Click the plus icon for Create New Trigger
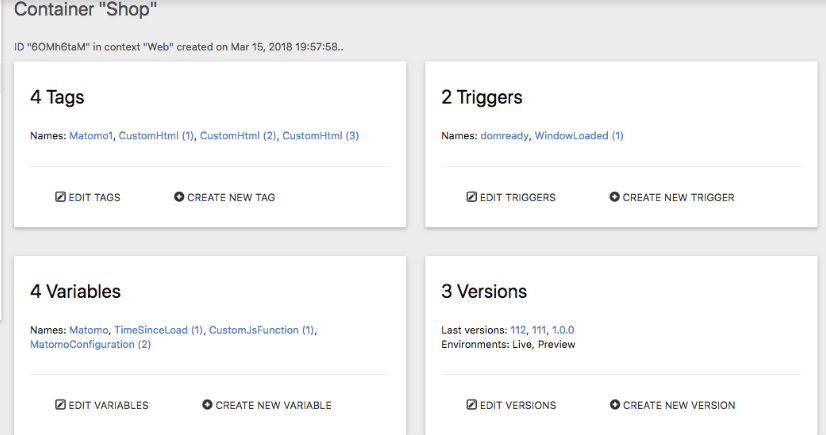 pyautogui.click(x=614, y=197)
